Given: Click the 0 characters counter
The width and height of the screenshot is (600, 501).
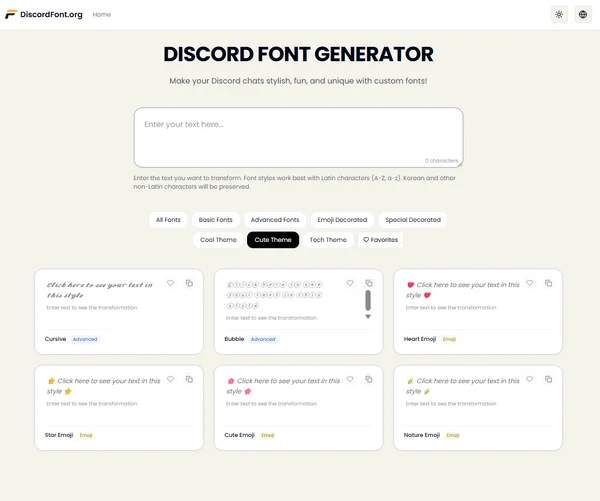Looking at the screenshot, I should 441,161.
